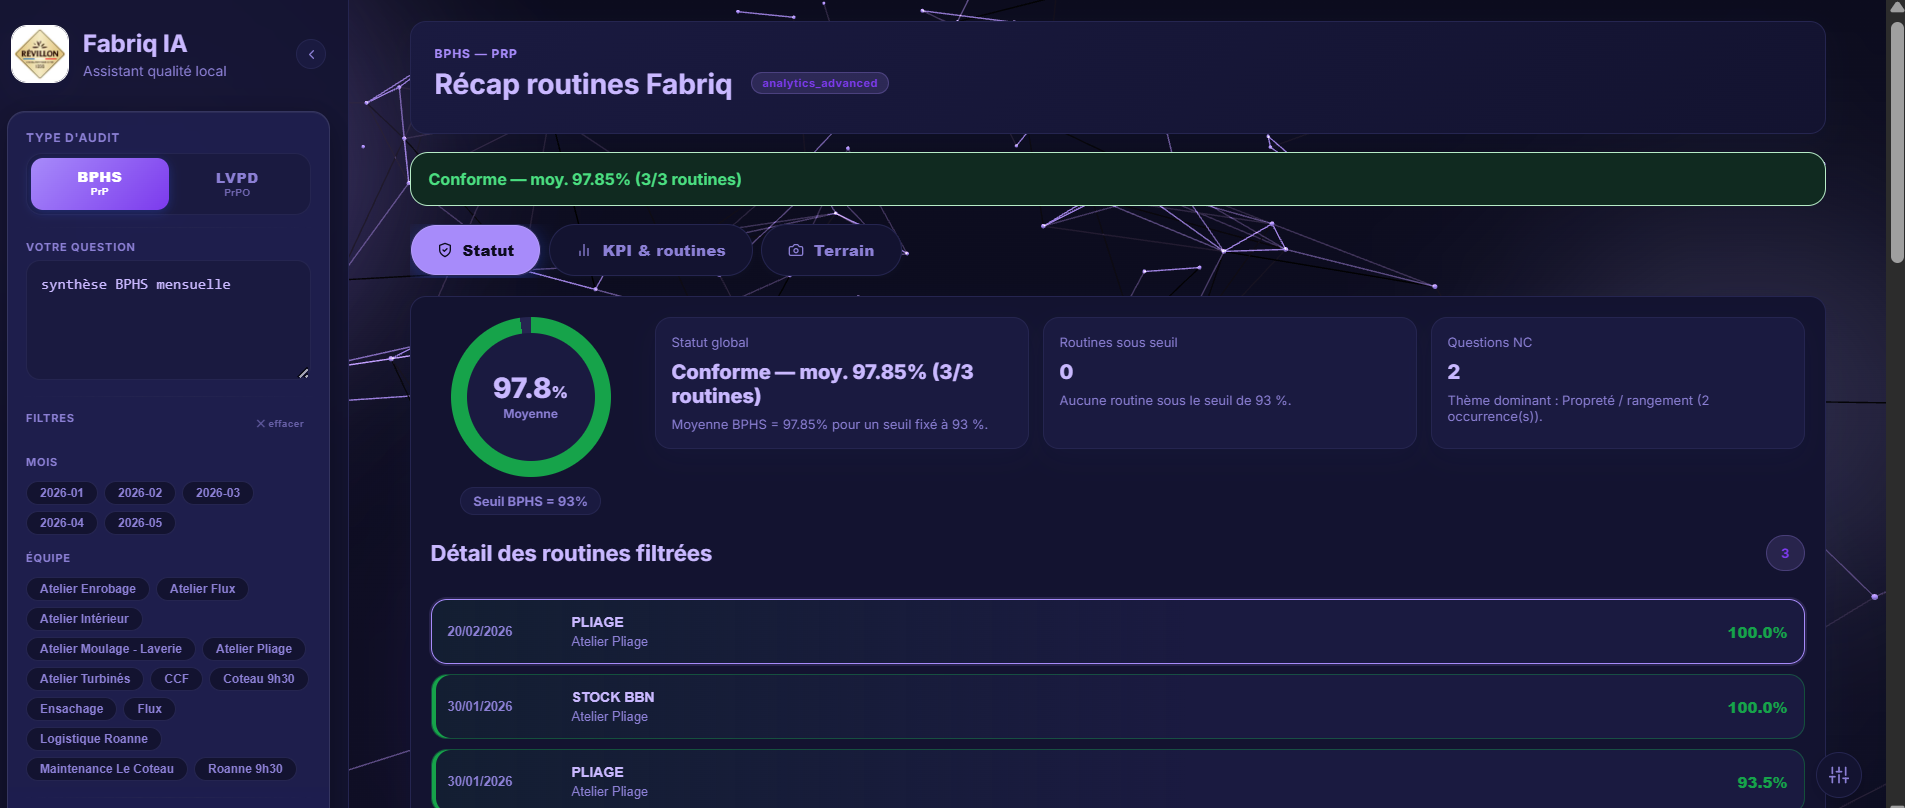Open the KPI & routines tab
The image size is (1905, 808).
pos(651,250)
